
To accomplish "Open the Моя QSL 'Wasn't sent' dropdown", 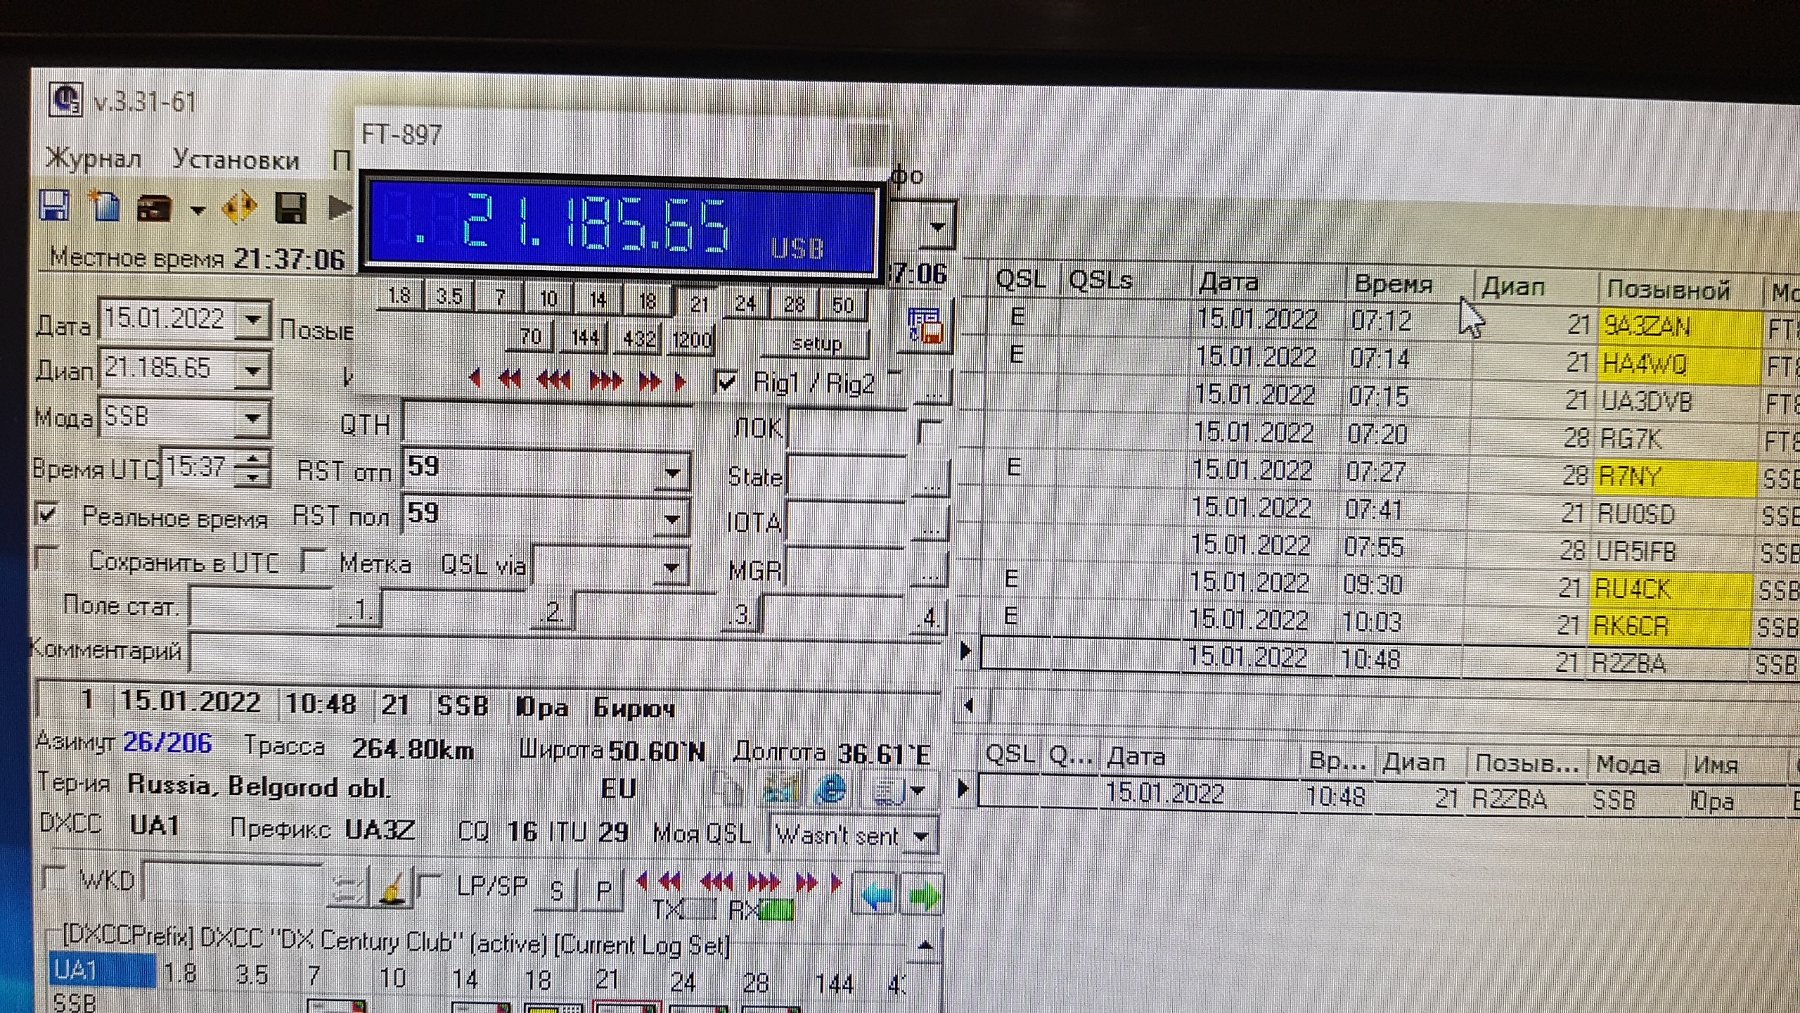I will (922, 835).
